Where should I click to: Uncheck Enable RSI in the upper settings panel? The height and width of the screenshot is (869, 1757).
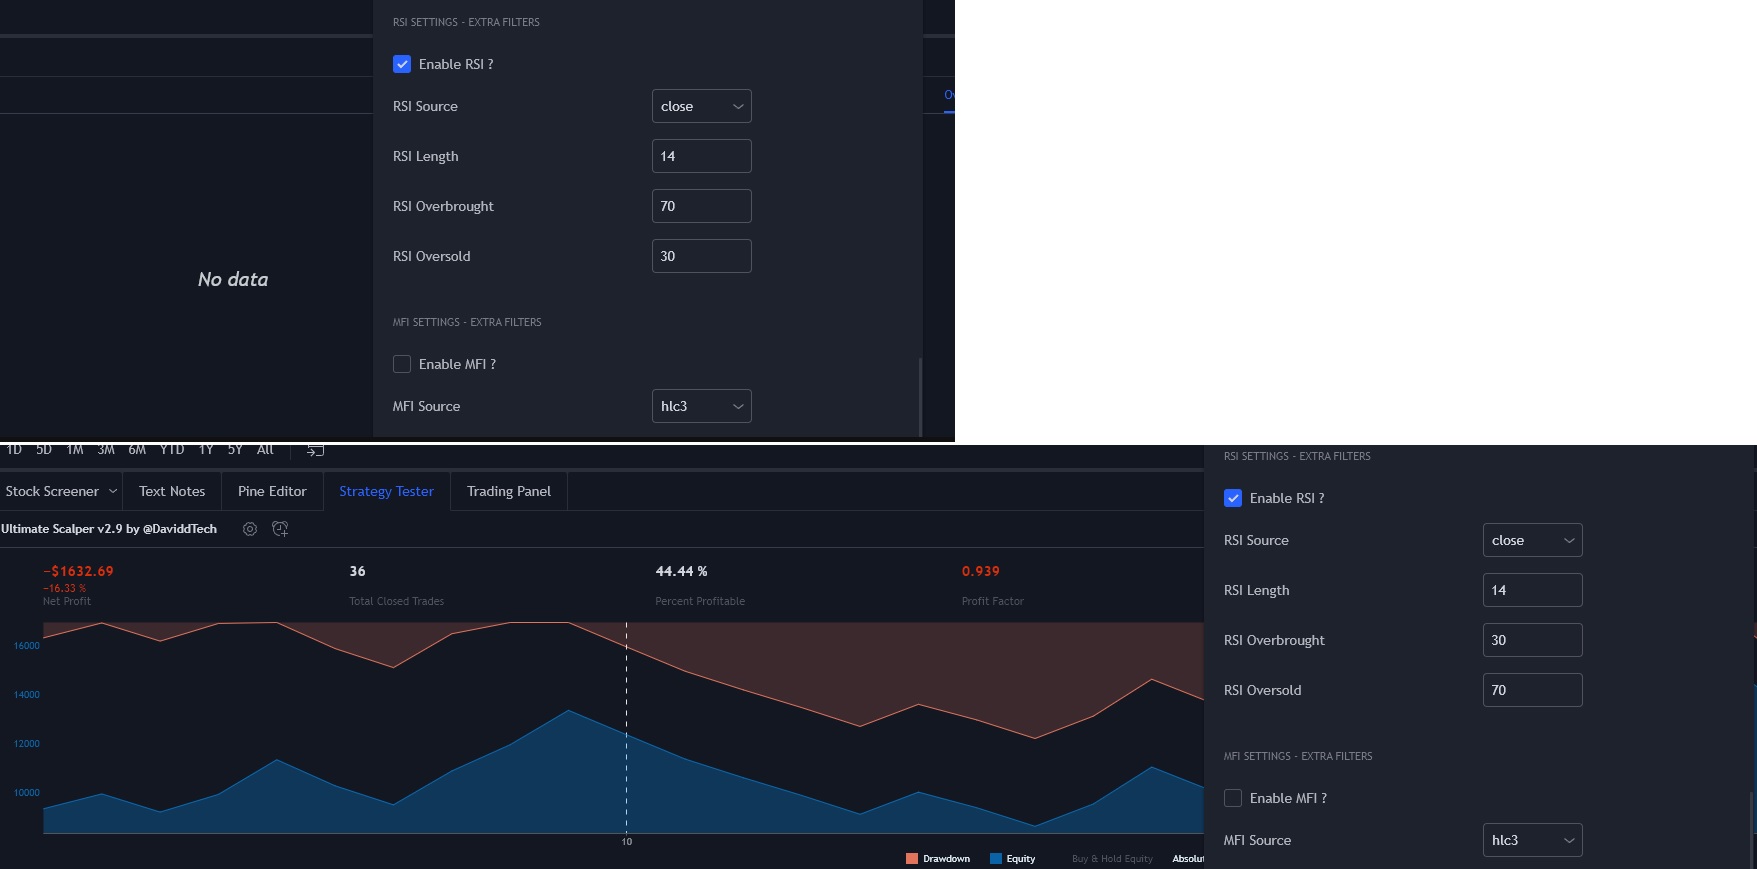(x=402, y=64)
